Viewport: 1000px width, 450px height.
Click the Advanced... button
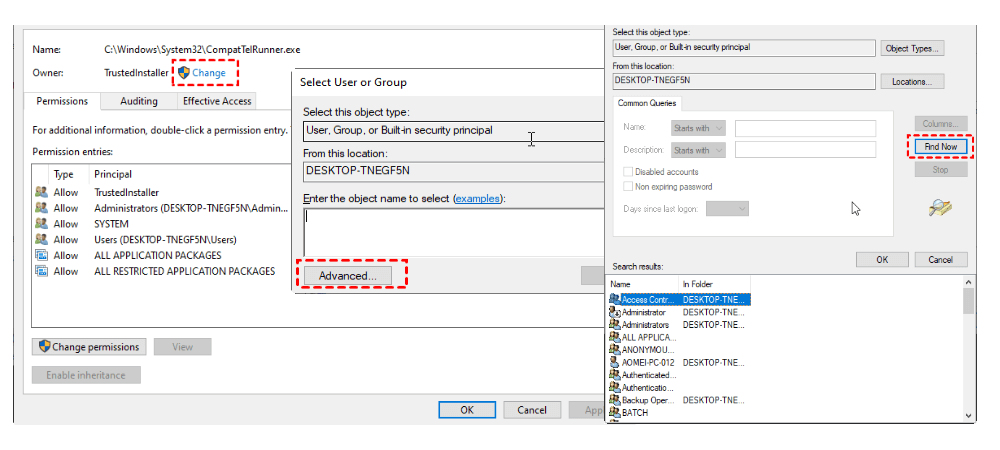pos(347,275)
